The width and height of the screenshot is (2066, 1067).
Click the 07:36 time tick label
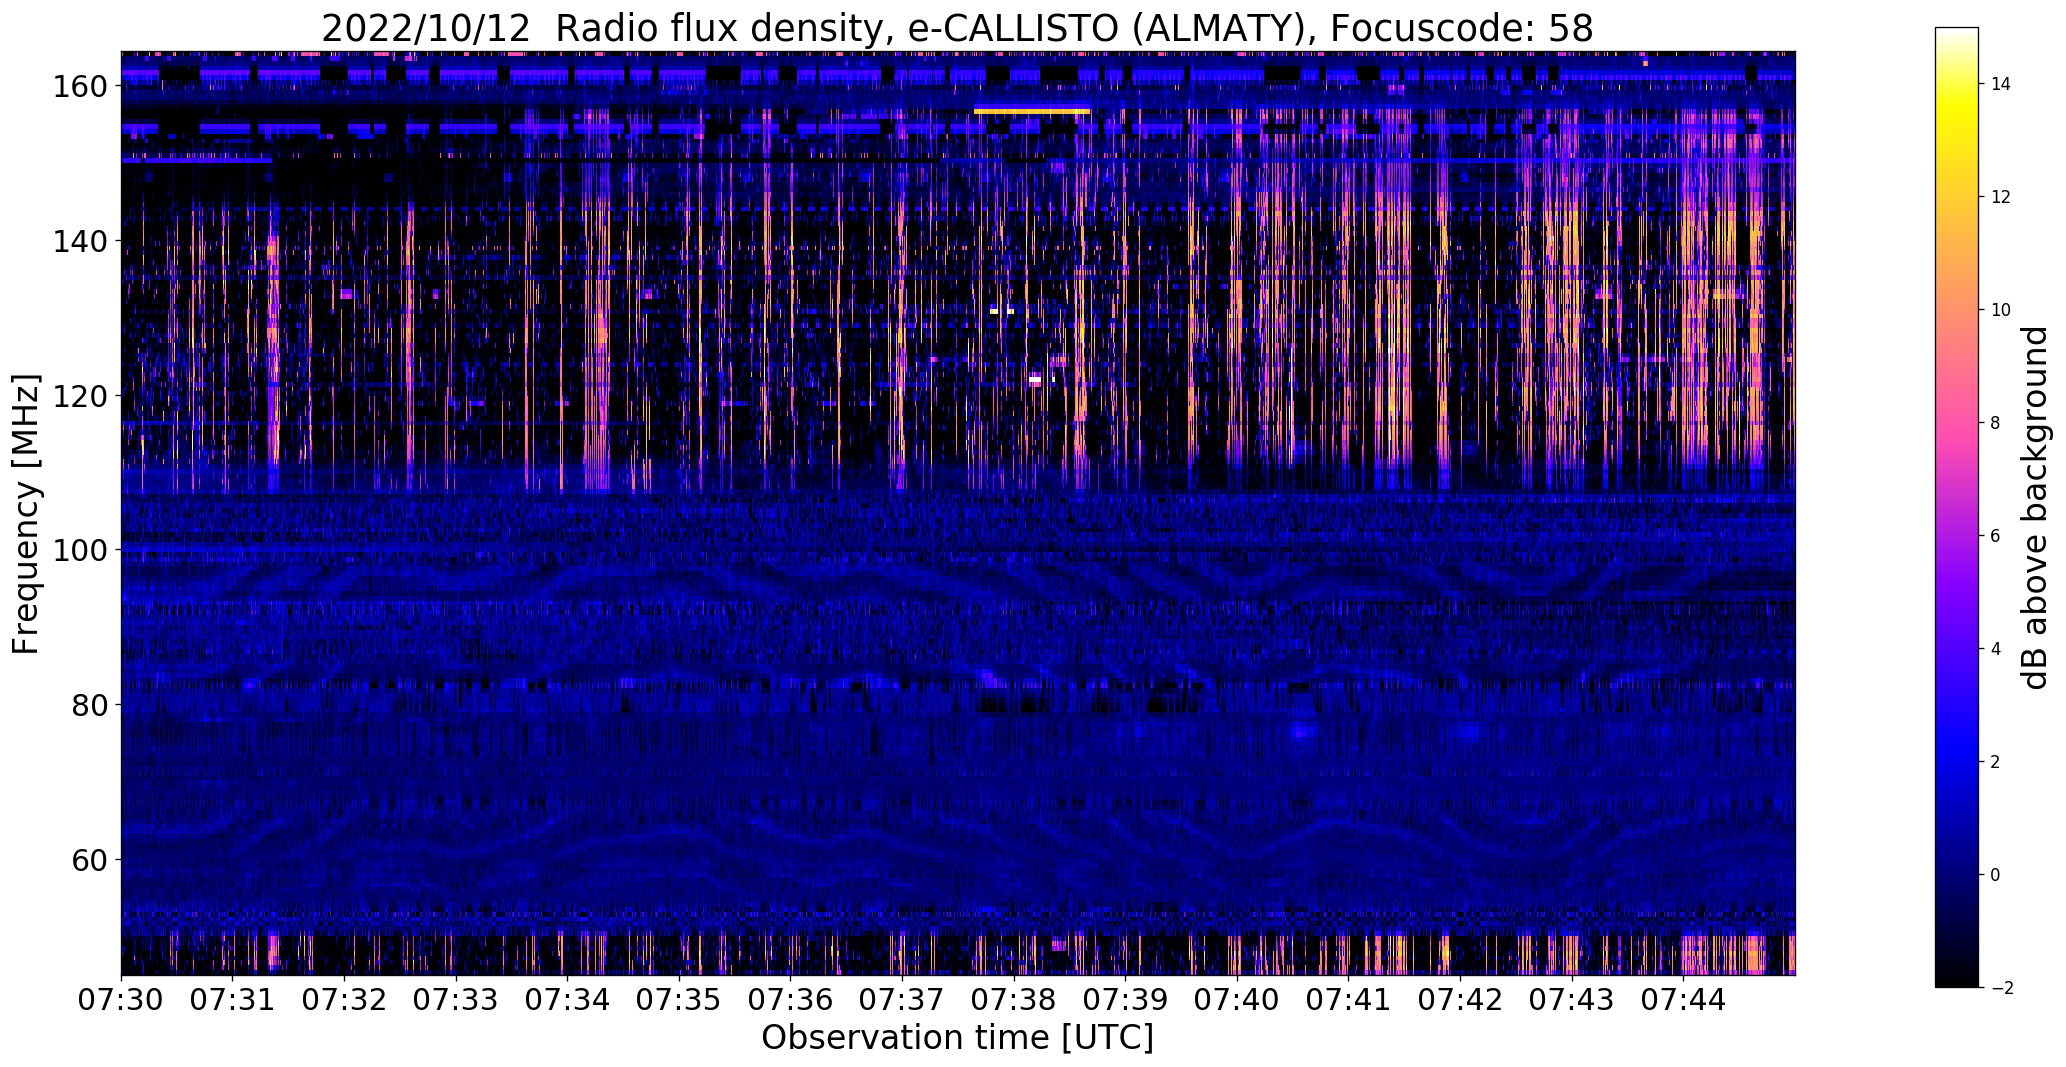pyautogui.click(x=791, y=1000)
